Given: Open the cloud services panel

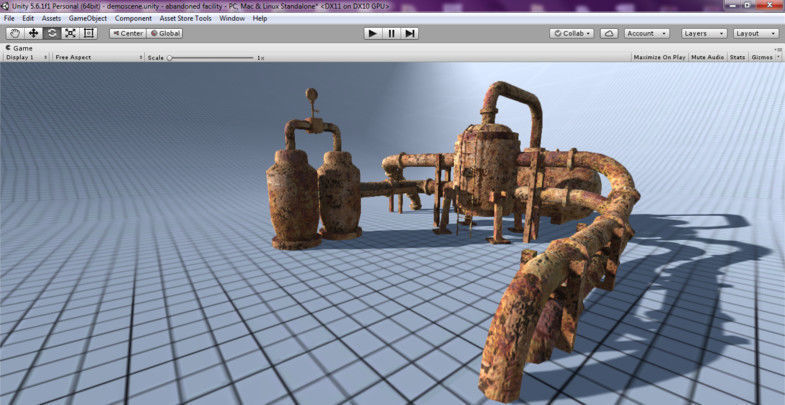Looking at the screenshot, I should click(609, 34).
